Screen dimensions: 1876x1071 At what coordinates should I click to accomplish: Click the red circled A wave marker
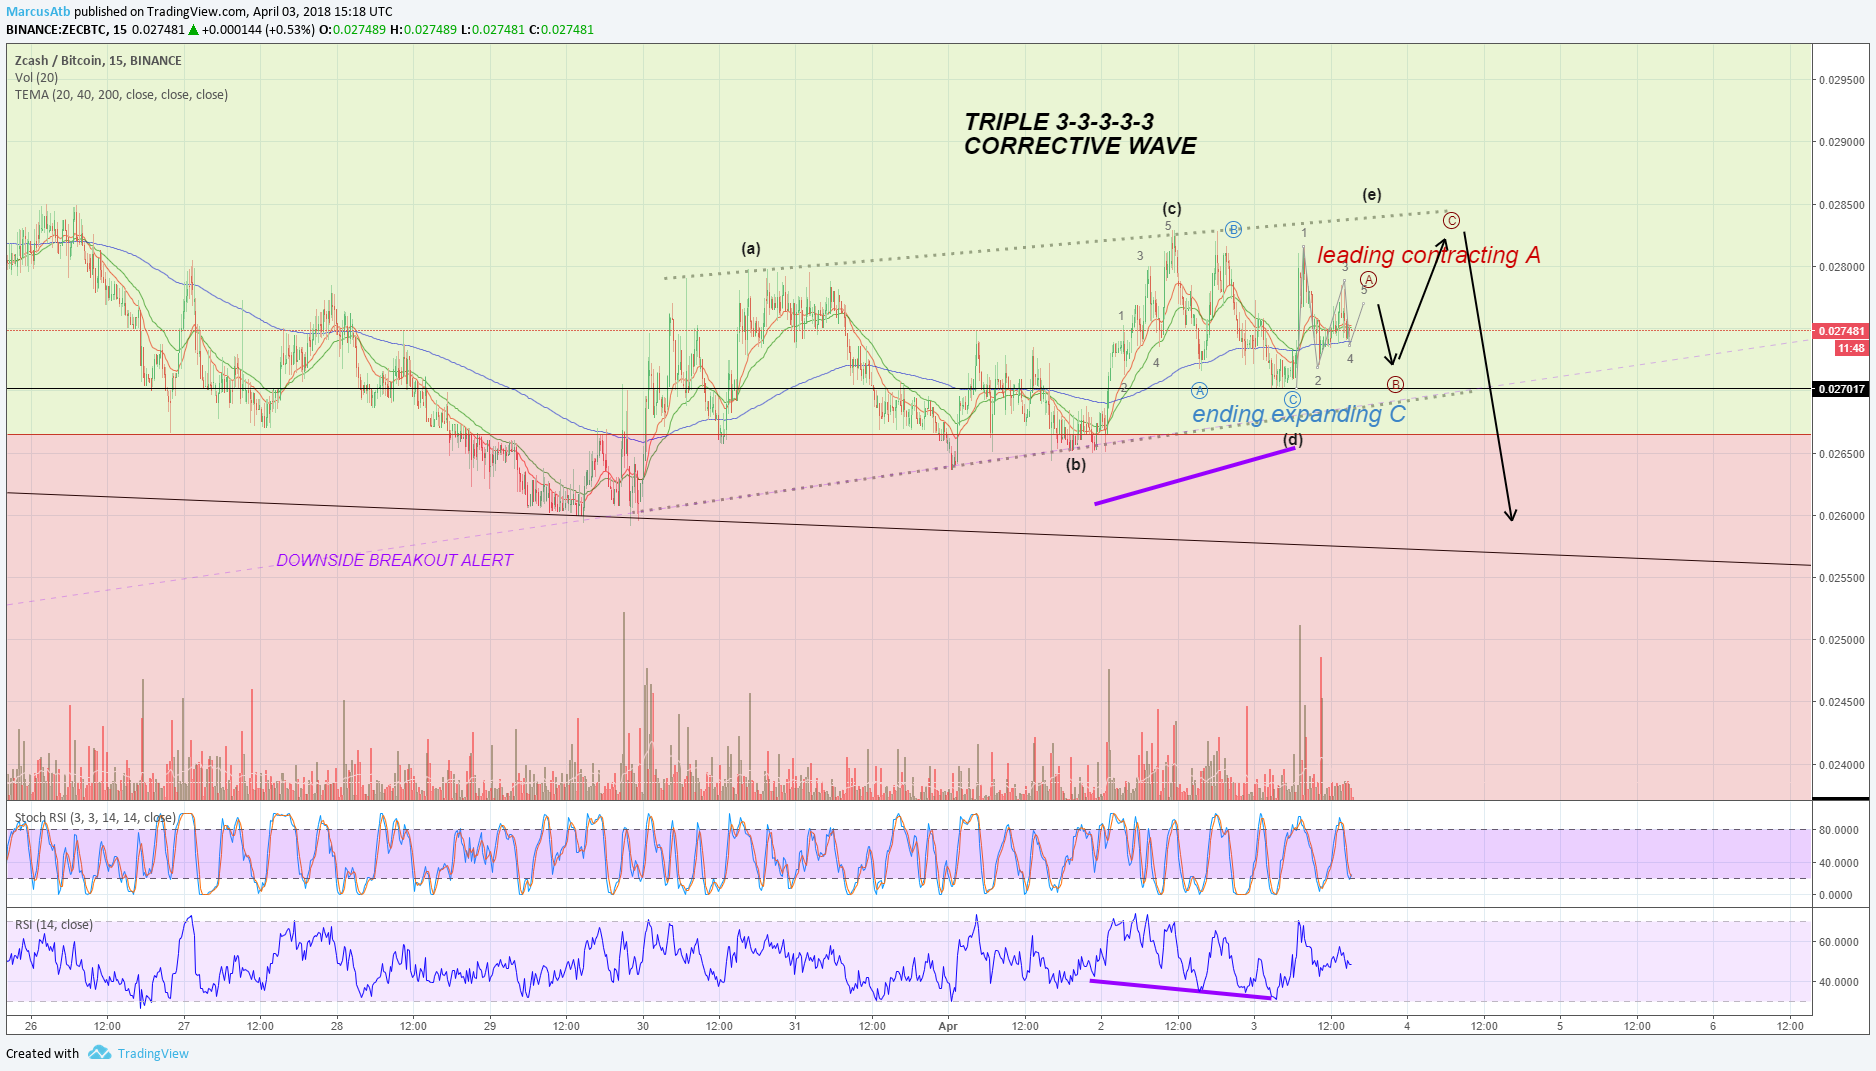click(x=1368, y=279)
